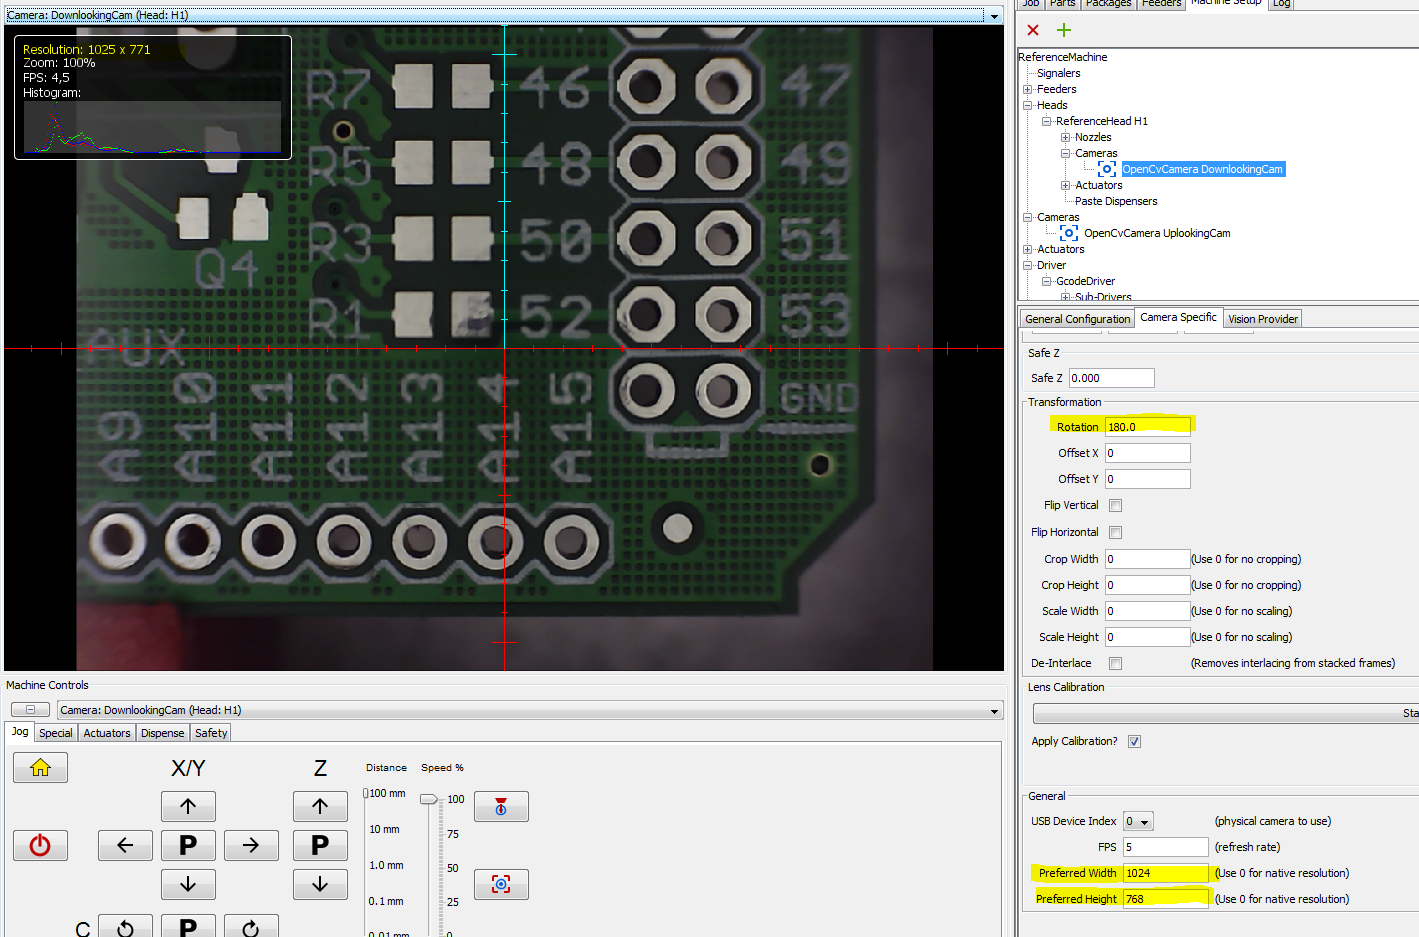Open the DownlookingCam camera selector dropdown
The image size is (1419, 937).
992,15
